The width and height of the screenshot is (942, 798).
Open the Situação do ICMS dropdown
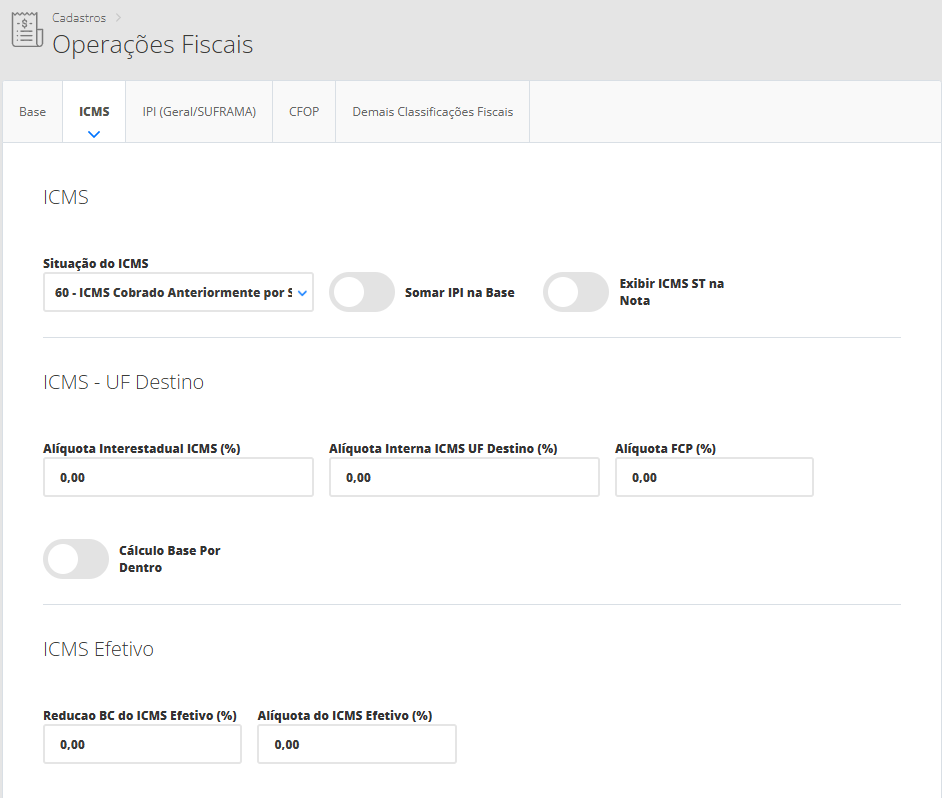click(178, 293)
